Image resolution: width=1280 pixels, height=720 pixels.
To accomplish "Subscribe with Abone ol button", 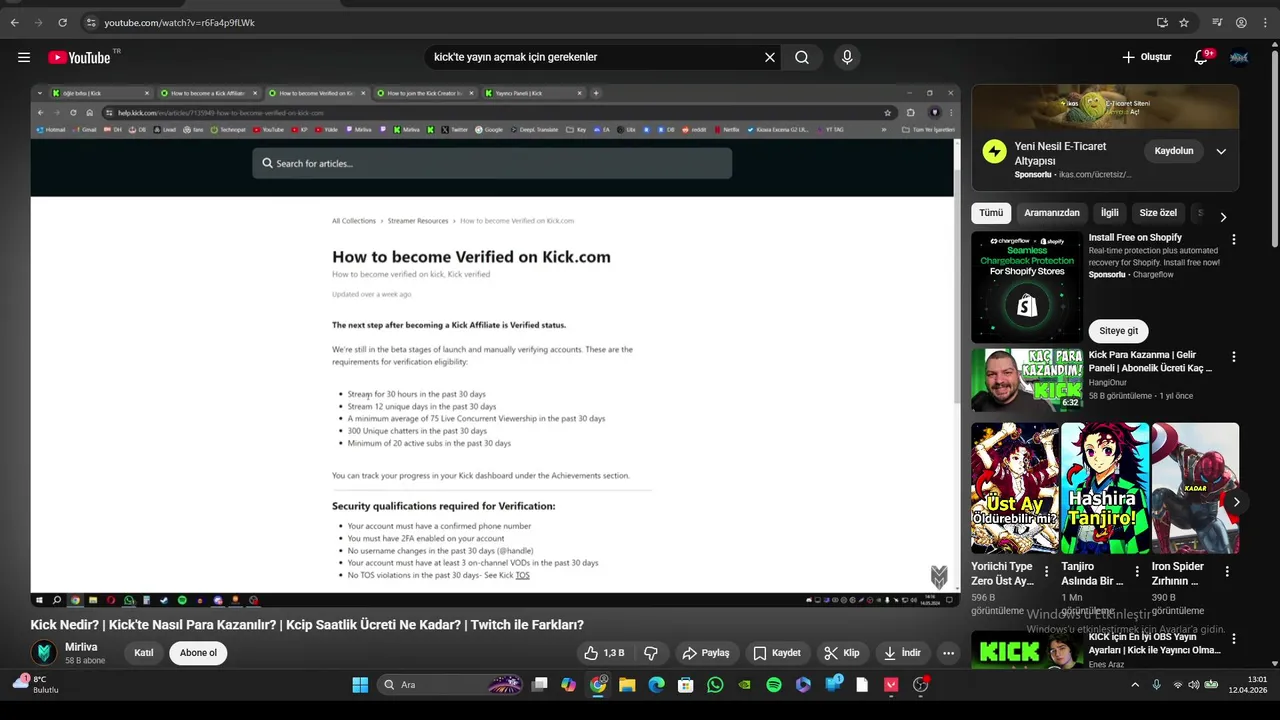I will coord(198,653).
